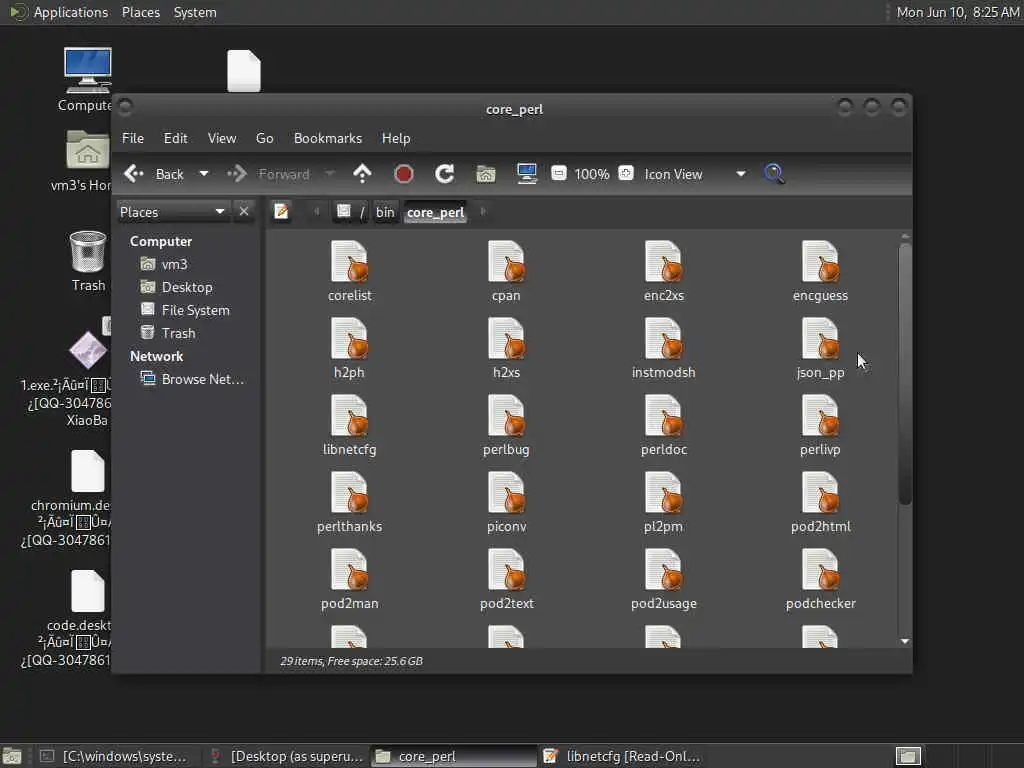Close the Places sidebar
This screenshot has height=768, width=1024.
tap(244, 212)
